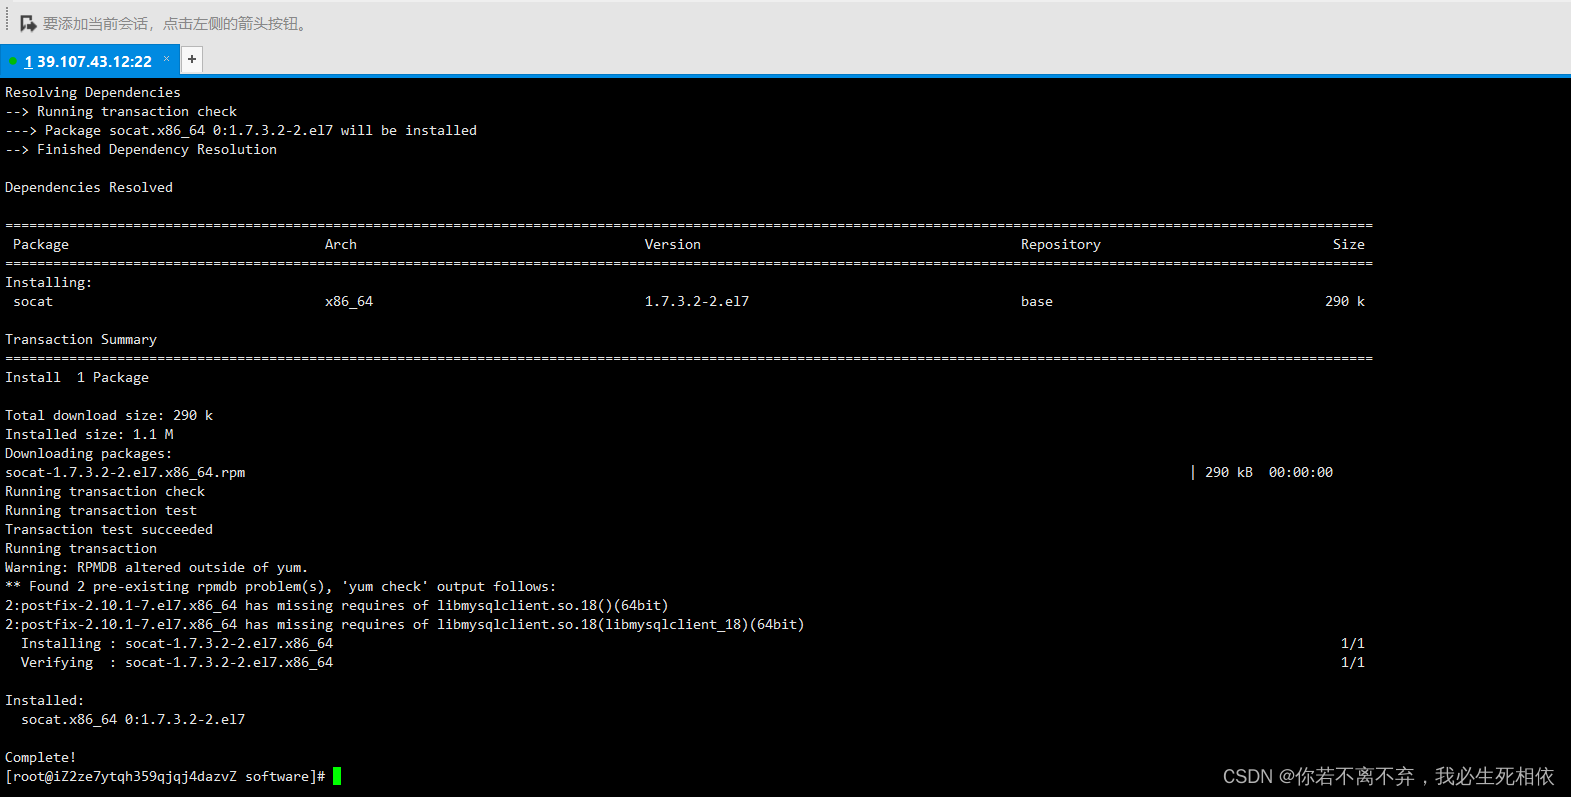
Task: Click the '---> Package socat.x86_64 ... will be installed' line
Action: 241,130
